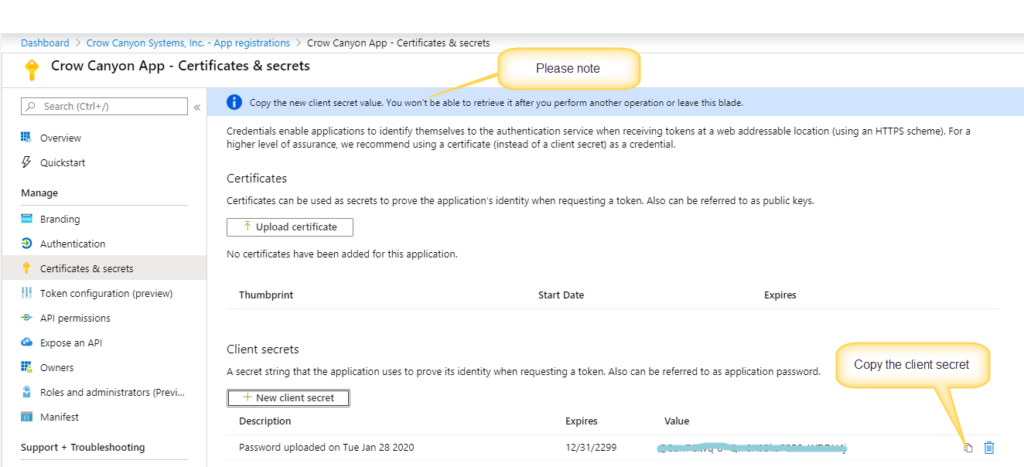Open API permissions menu item
This screenshot has width=1024, height=467.
point(75,318)
